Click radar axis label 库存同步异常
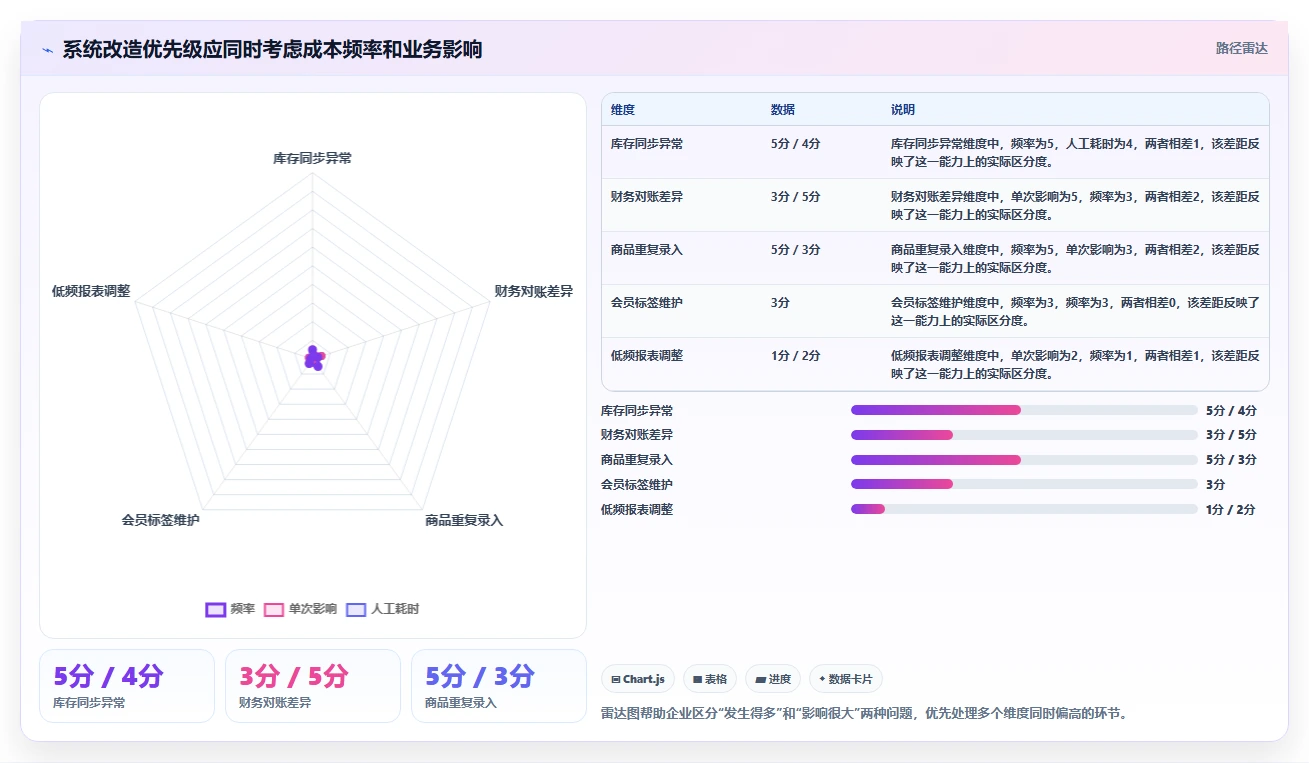This screenshot has width=1309, height=763. coord(312,158)
